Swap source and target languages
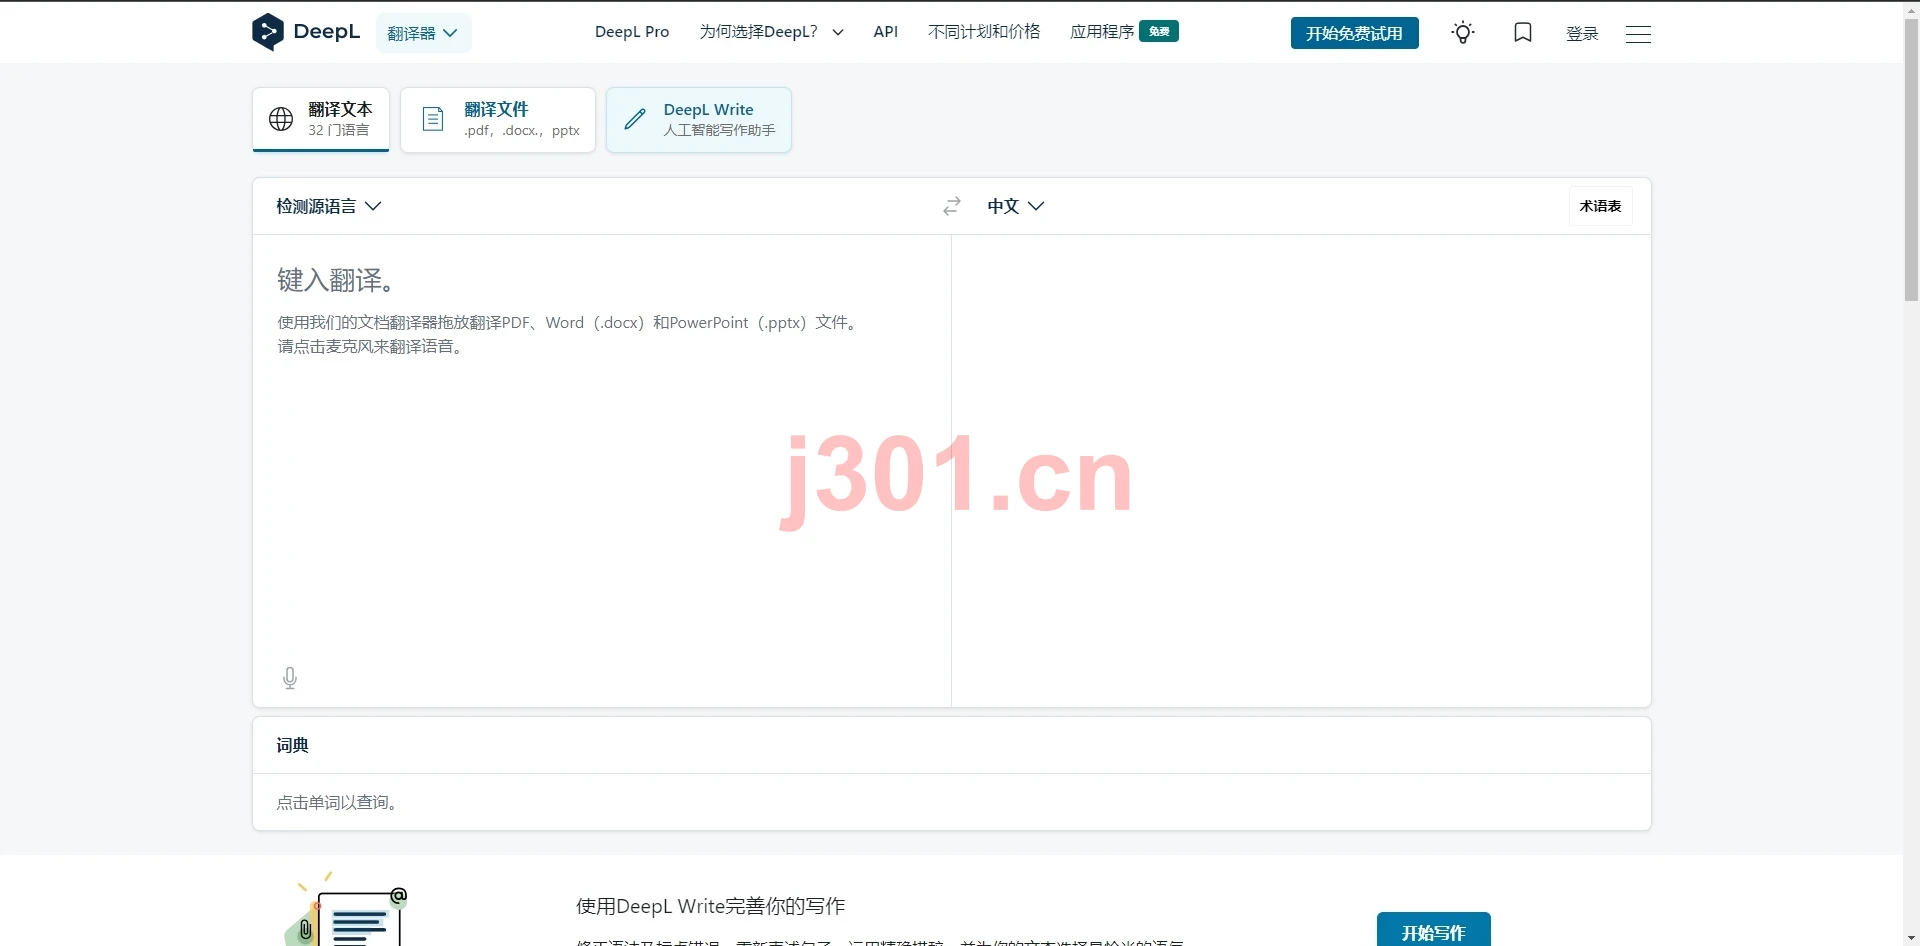Screen dimensions: 1920x946 coord(952,206)
